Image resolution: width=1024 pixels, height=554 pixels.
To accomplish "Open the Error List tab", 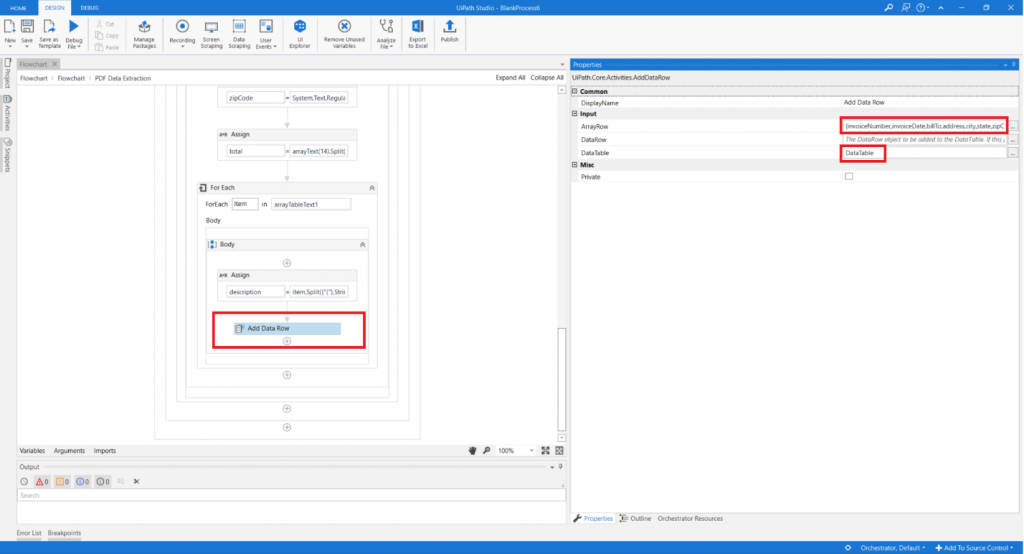I will click(x=29, y=533).
